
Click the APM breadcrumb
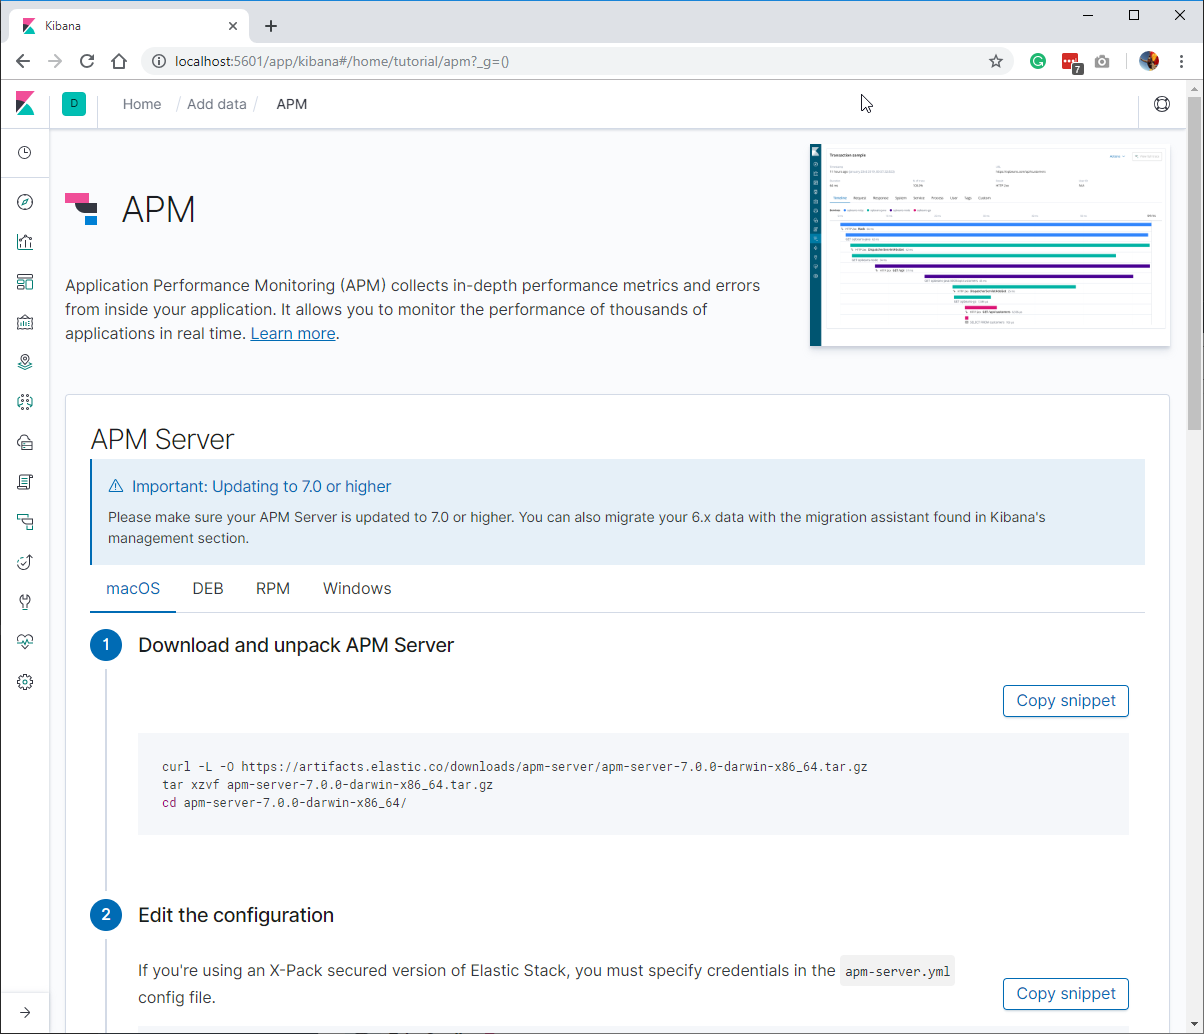click(x=292, y=104)
